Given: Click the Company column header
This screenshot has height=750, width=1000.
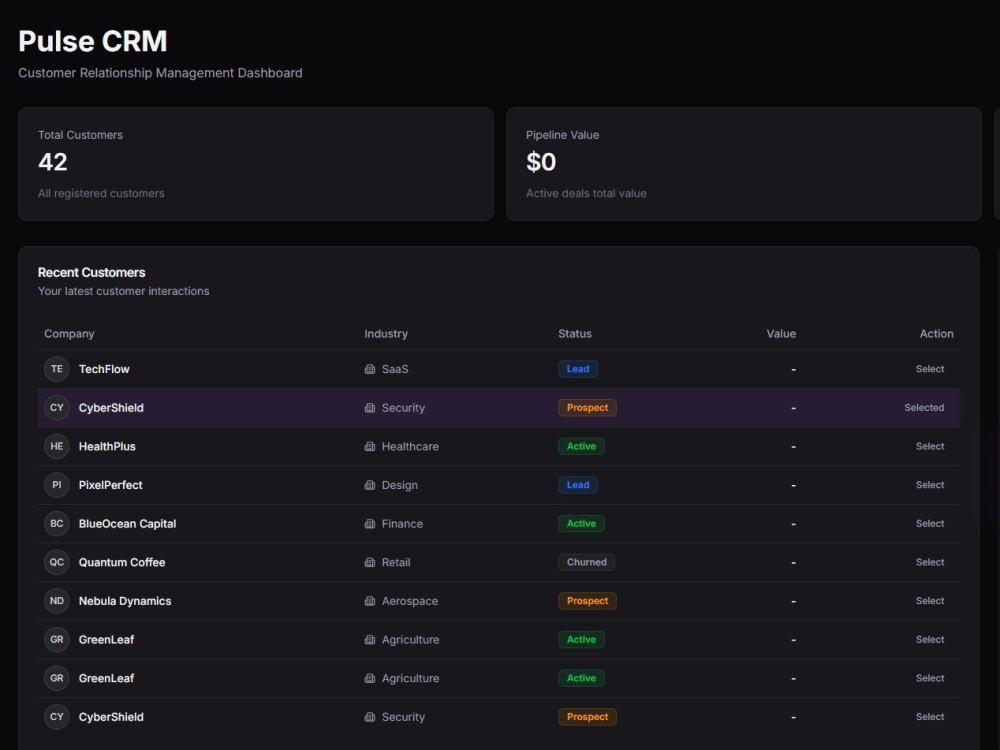Looking at the screenshot, I should point(69,334).
